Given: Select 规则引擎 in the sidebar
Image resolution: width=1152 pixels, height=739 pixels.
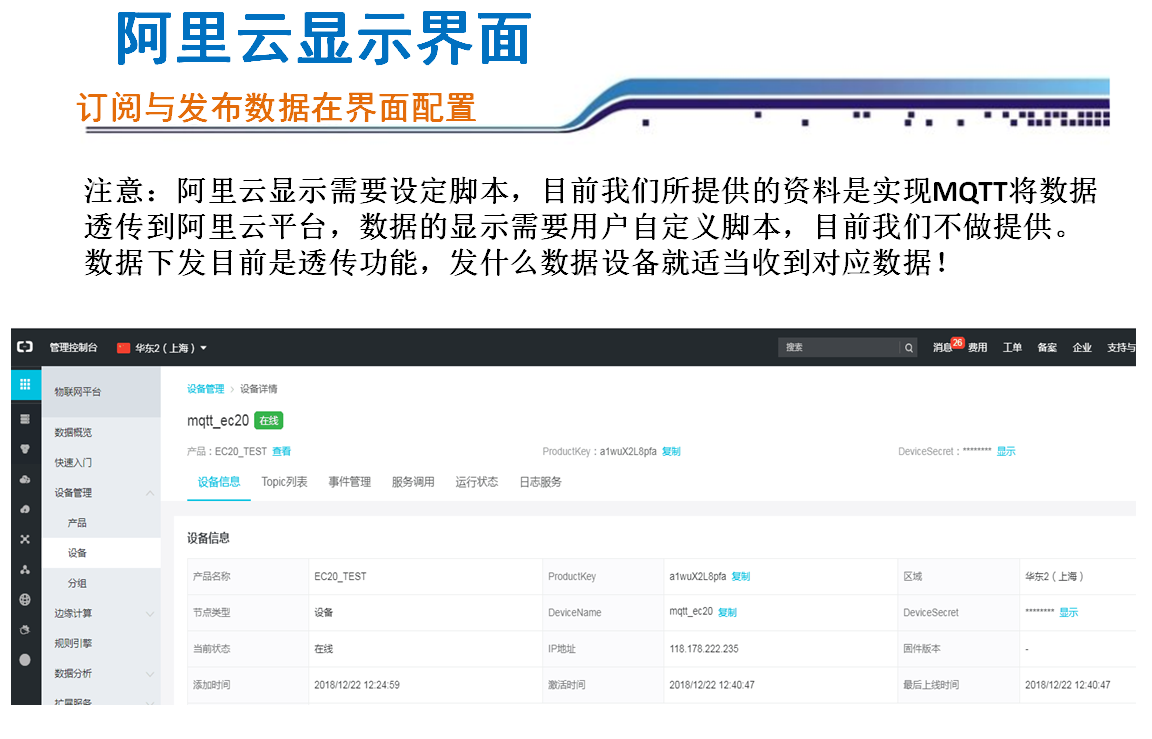Looking at the screenshot, I should click(x=73, y=644).
